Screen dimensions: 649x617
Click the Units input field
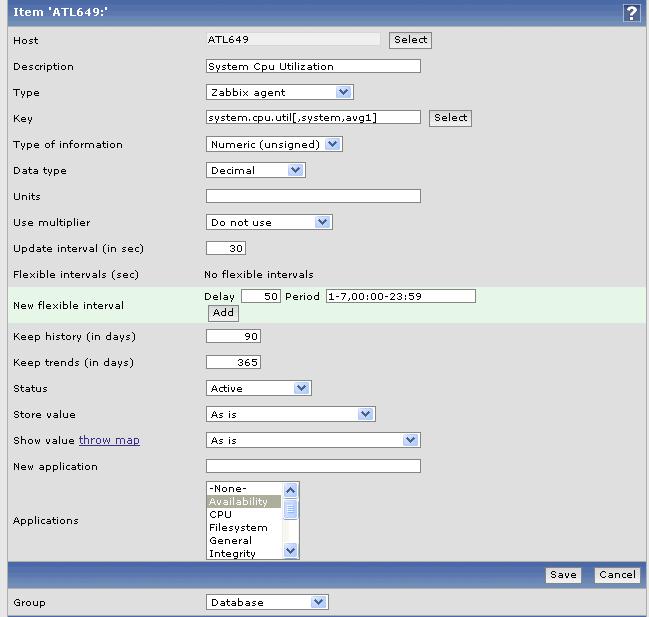313,196
